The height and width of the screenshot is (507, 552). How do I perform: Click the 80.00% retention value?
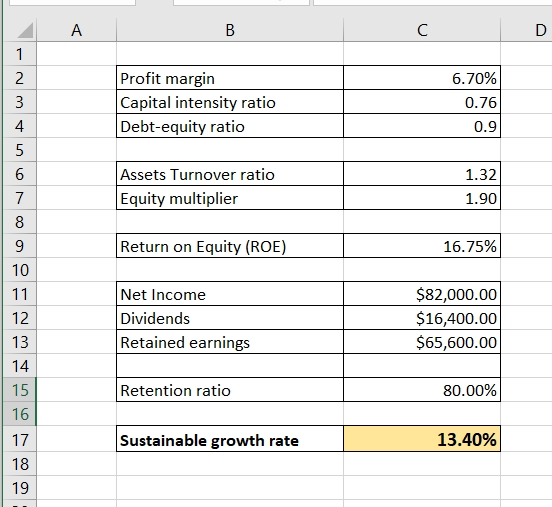click(x=422, y=389)
